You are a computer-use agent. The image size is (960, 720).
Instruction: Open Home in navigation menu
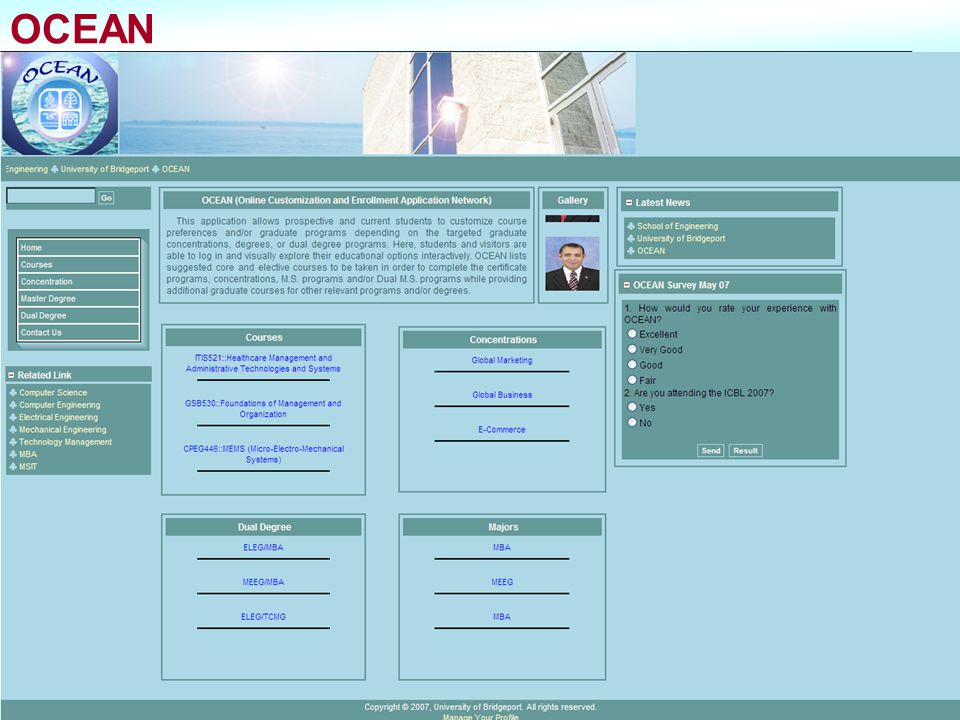(78, 247)
